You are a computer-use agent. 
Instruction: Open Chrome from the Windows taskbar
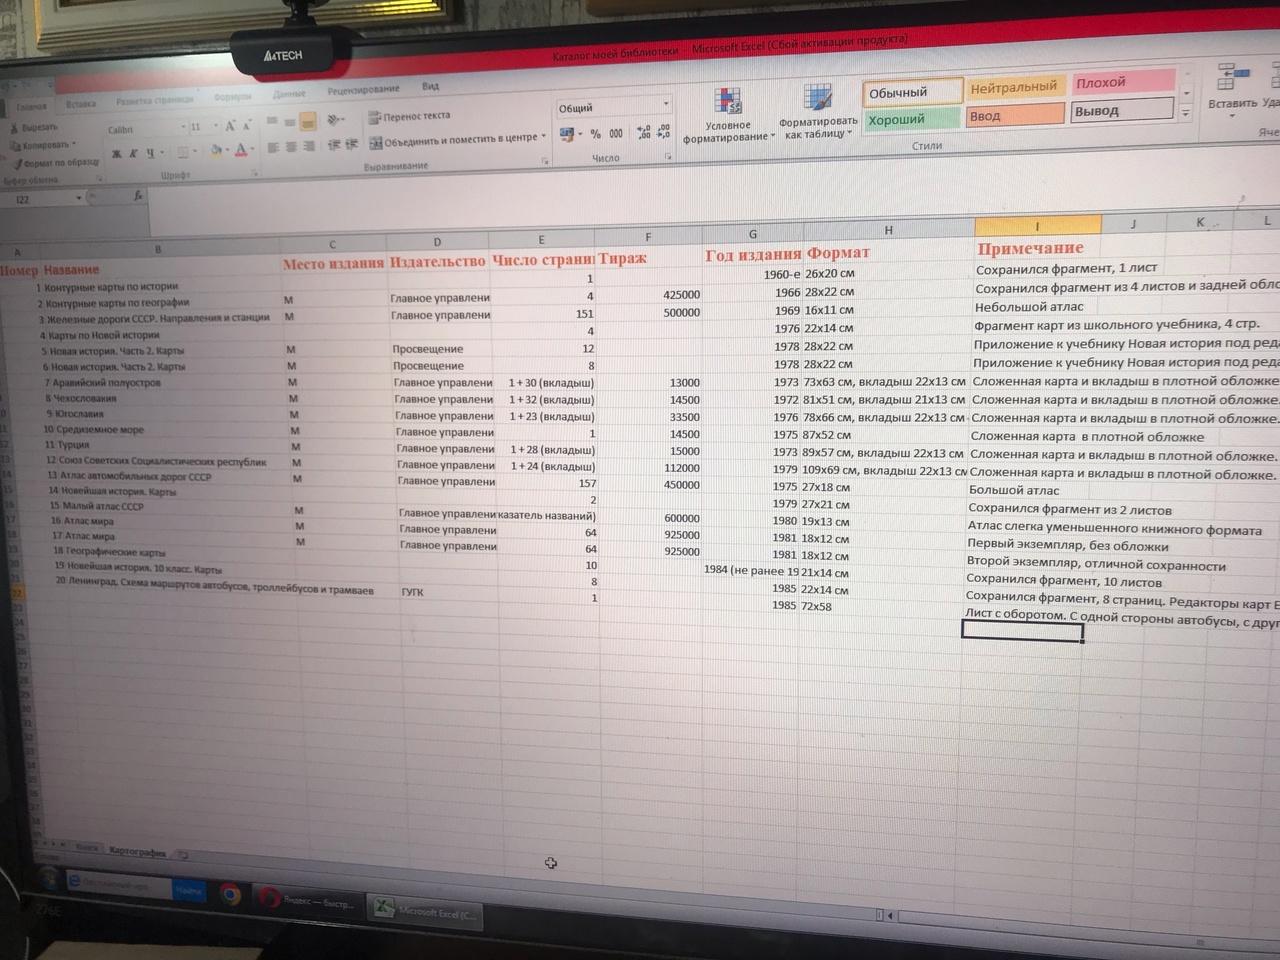pyautogui.click(x=230, y=894)
